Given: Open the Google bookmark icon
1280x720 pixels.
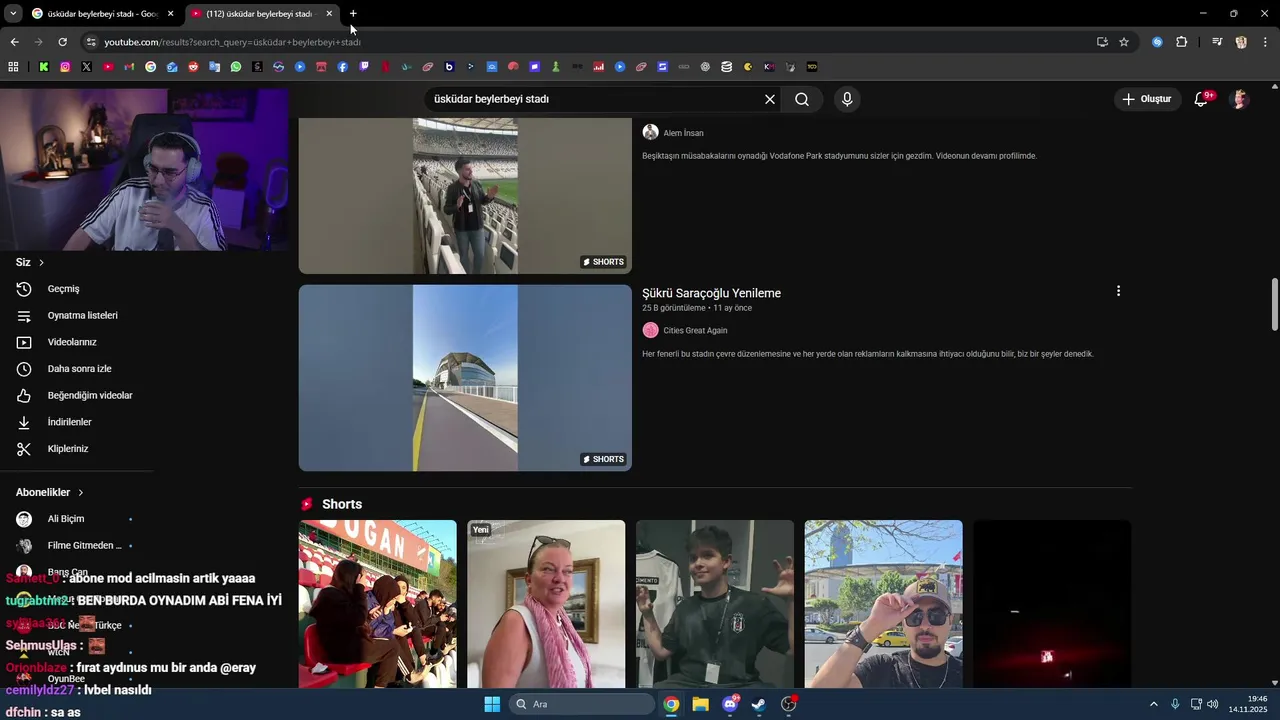Looking at the screenshot, I should pos(151,67).
